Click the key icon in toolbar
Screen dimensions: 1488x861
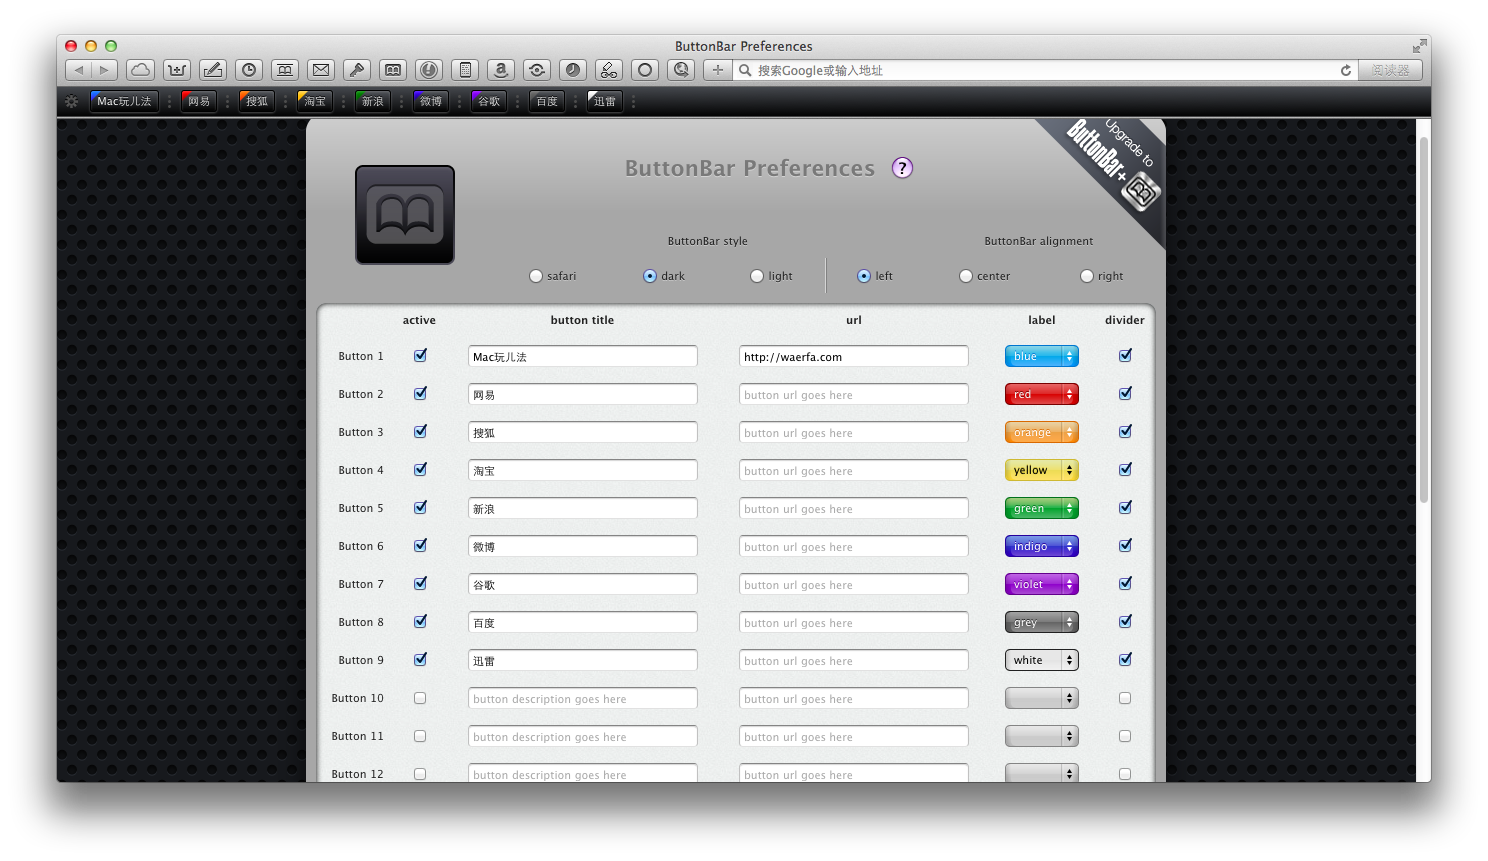(357, 70)
